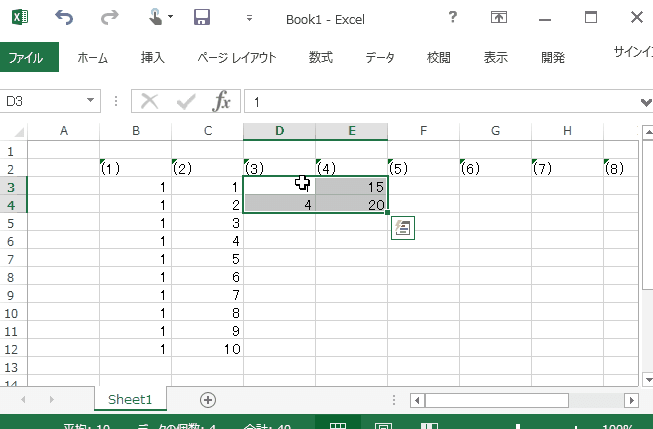This screenshot has width=653, height=429.
Task: Open Excel Help question mark
Action: point(453,17)
